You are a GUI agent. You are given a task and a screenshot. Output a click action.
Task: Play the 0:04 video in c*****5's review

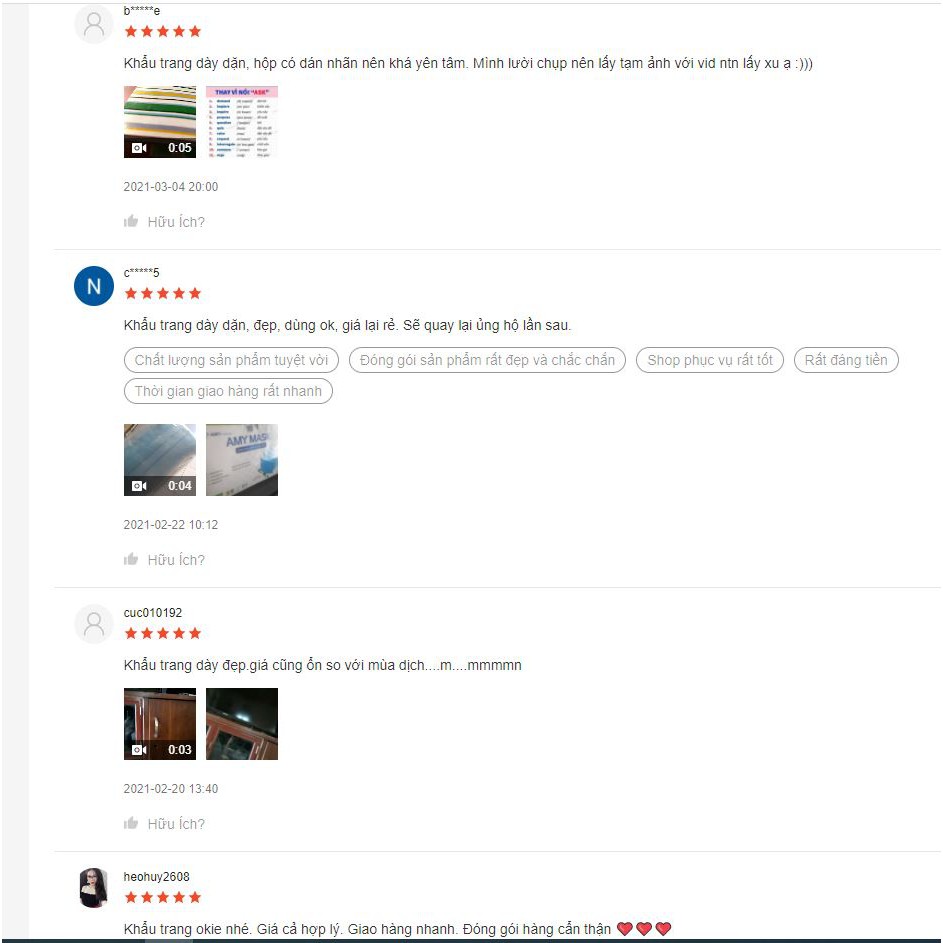click(160, 460)
